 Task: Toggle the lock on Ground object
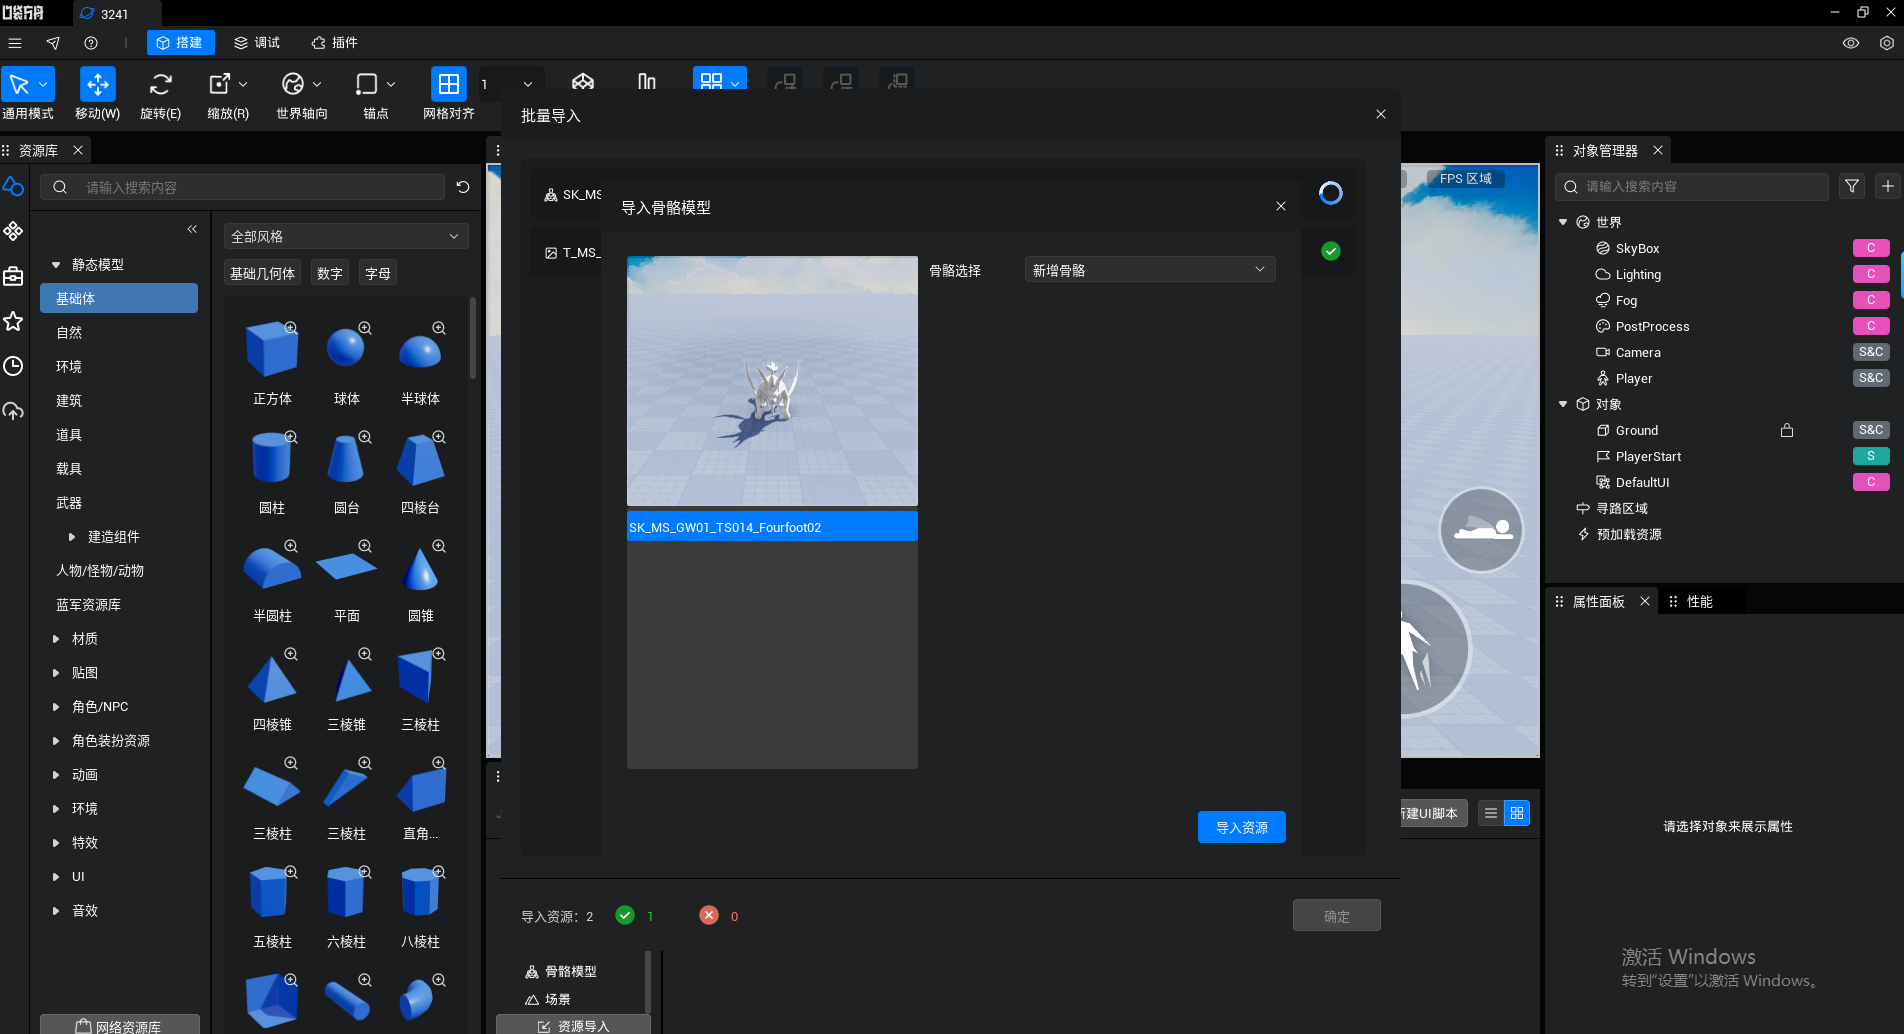pos(1787,430)
